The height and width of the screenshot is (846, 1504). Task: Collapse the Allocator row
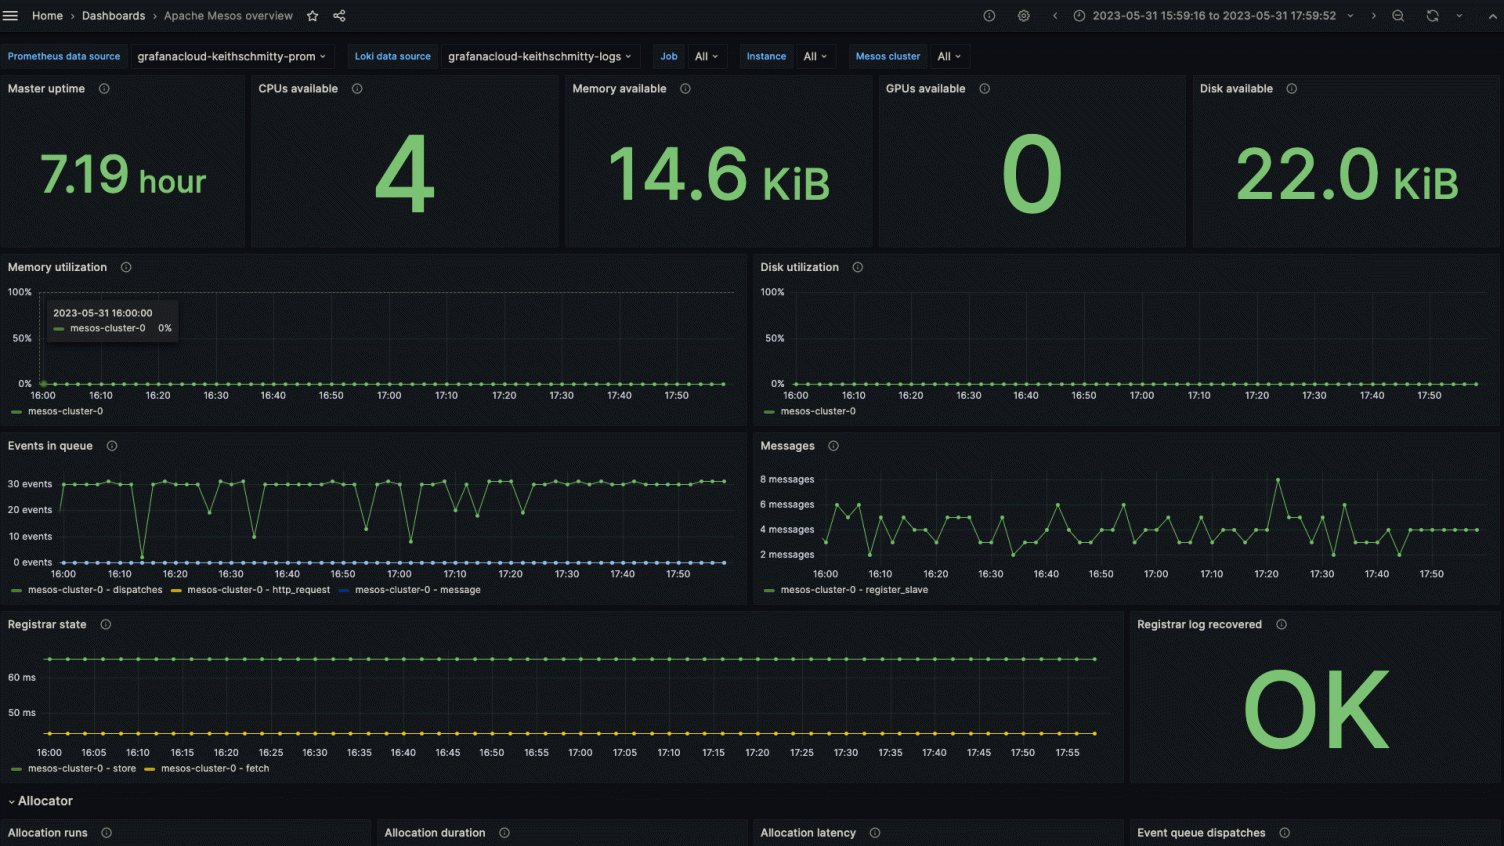(42, 801)
